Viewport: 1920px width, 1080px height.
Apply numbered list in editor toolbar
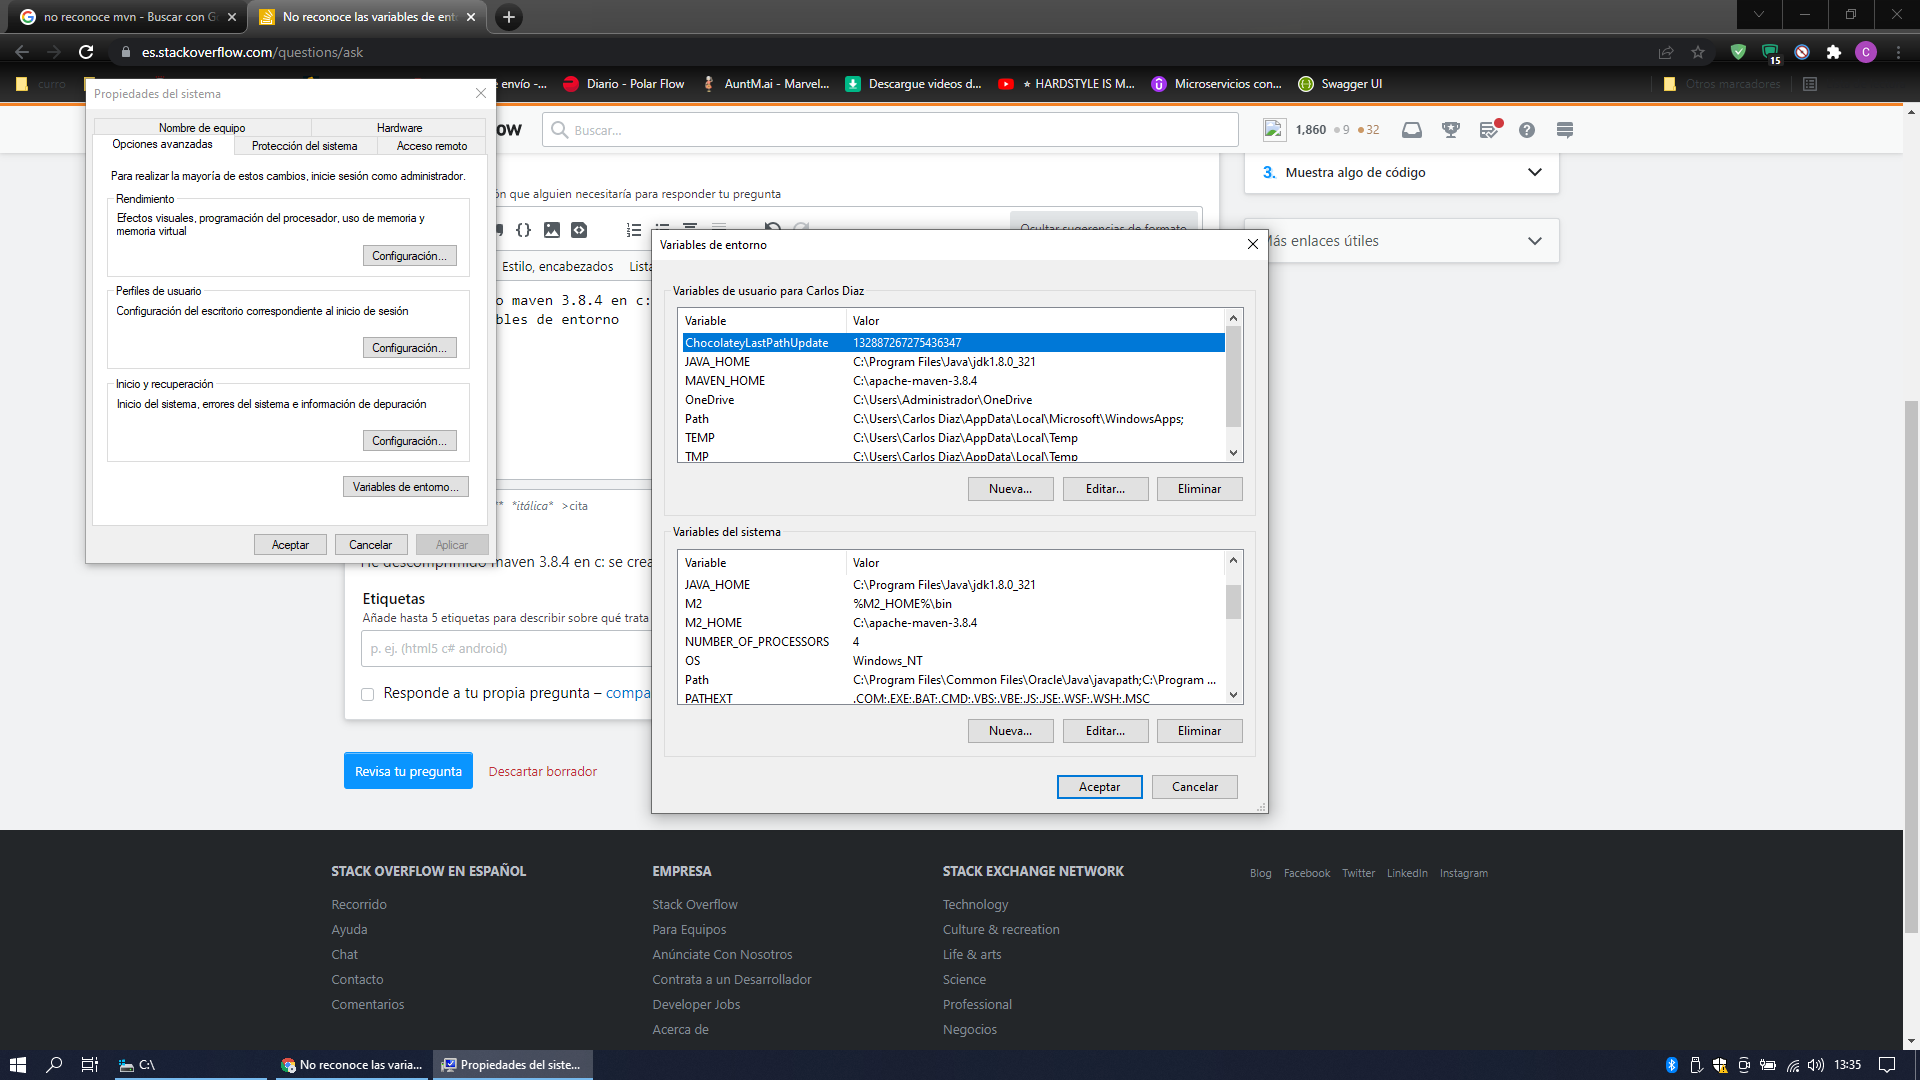pyautogui.click(x=634, y=230)
